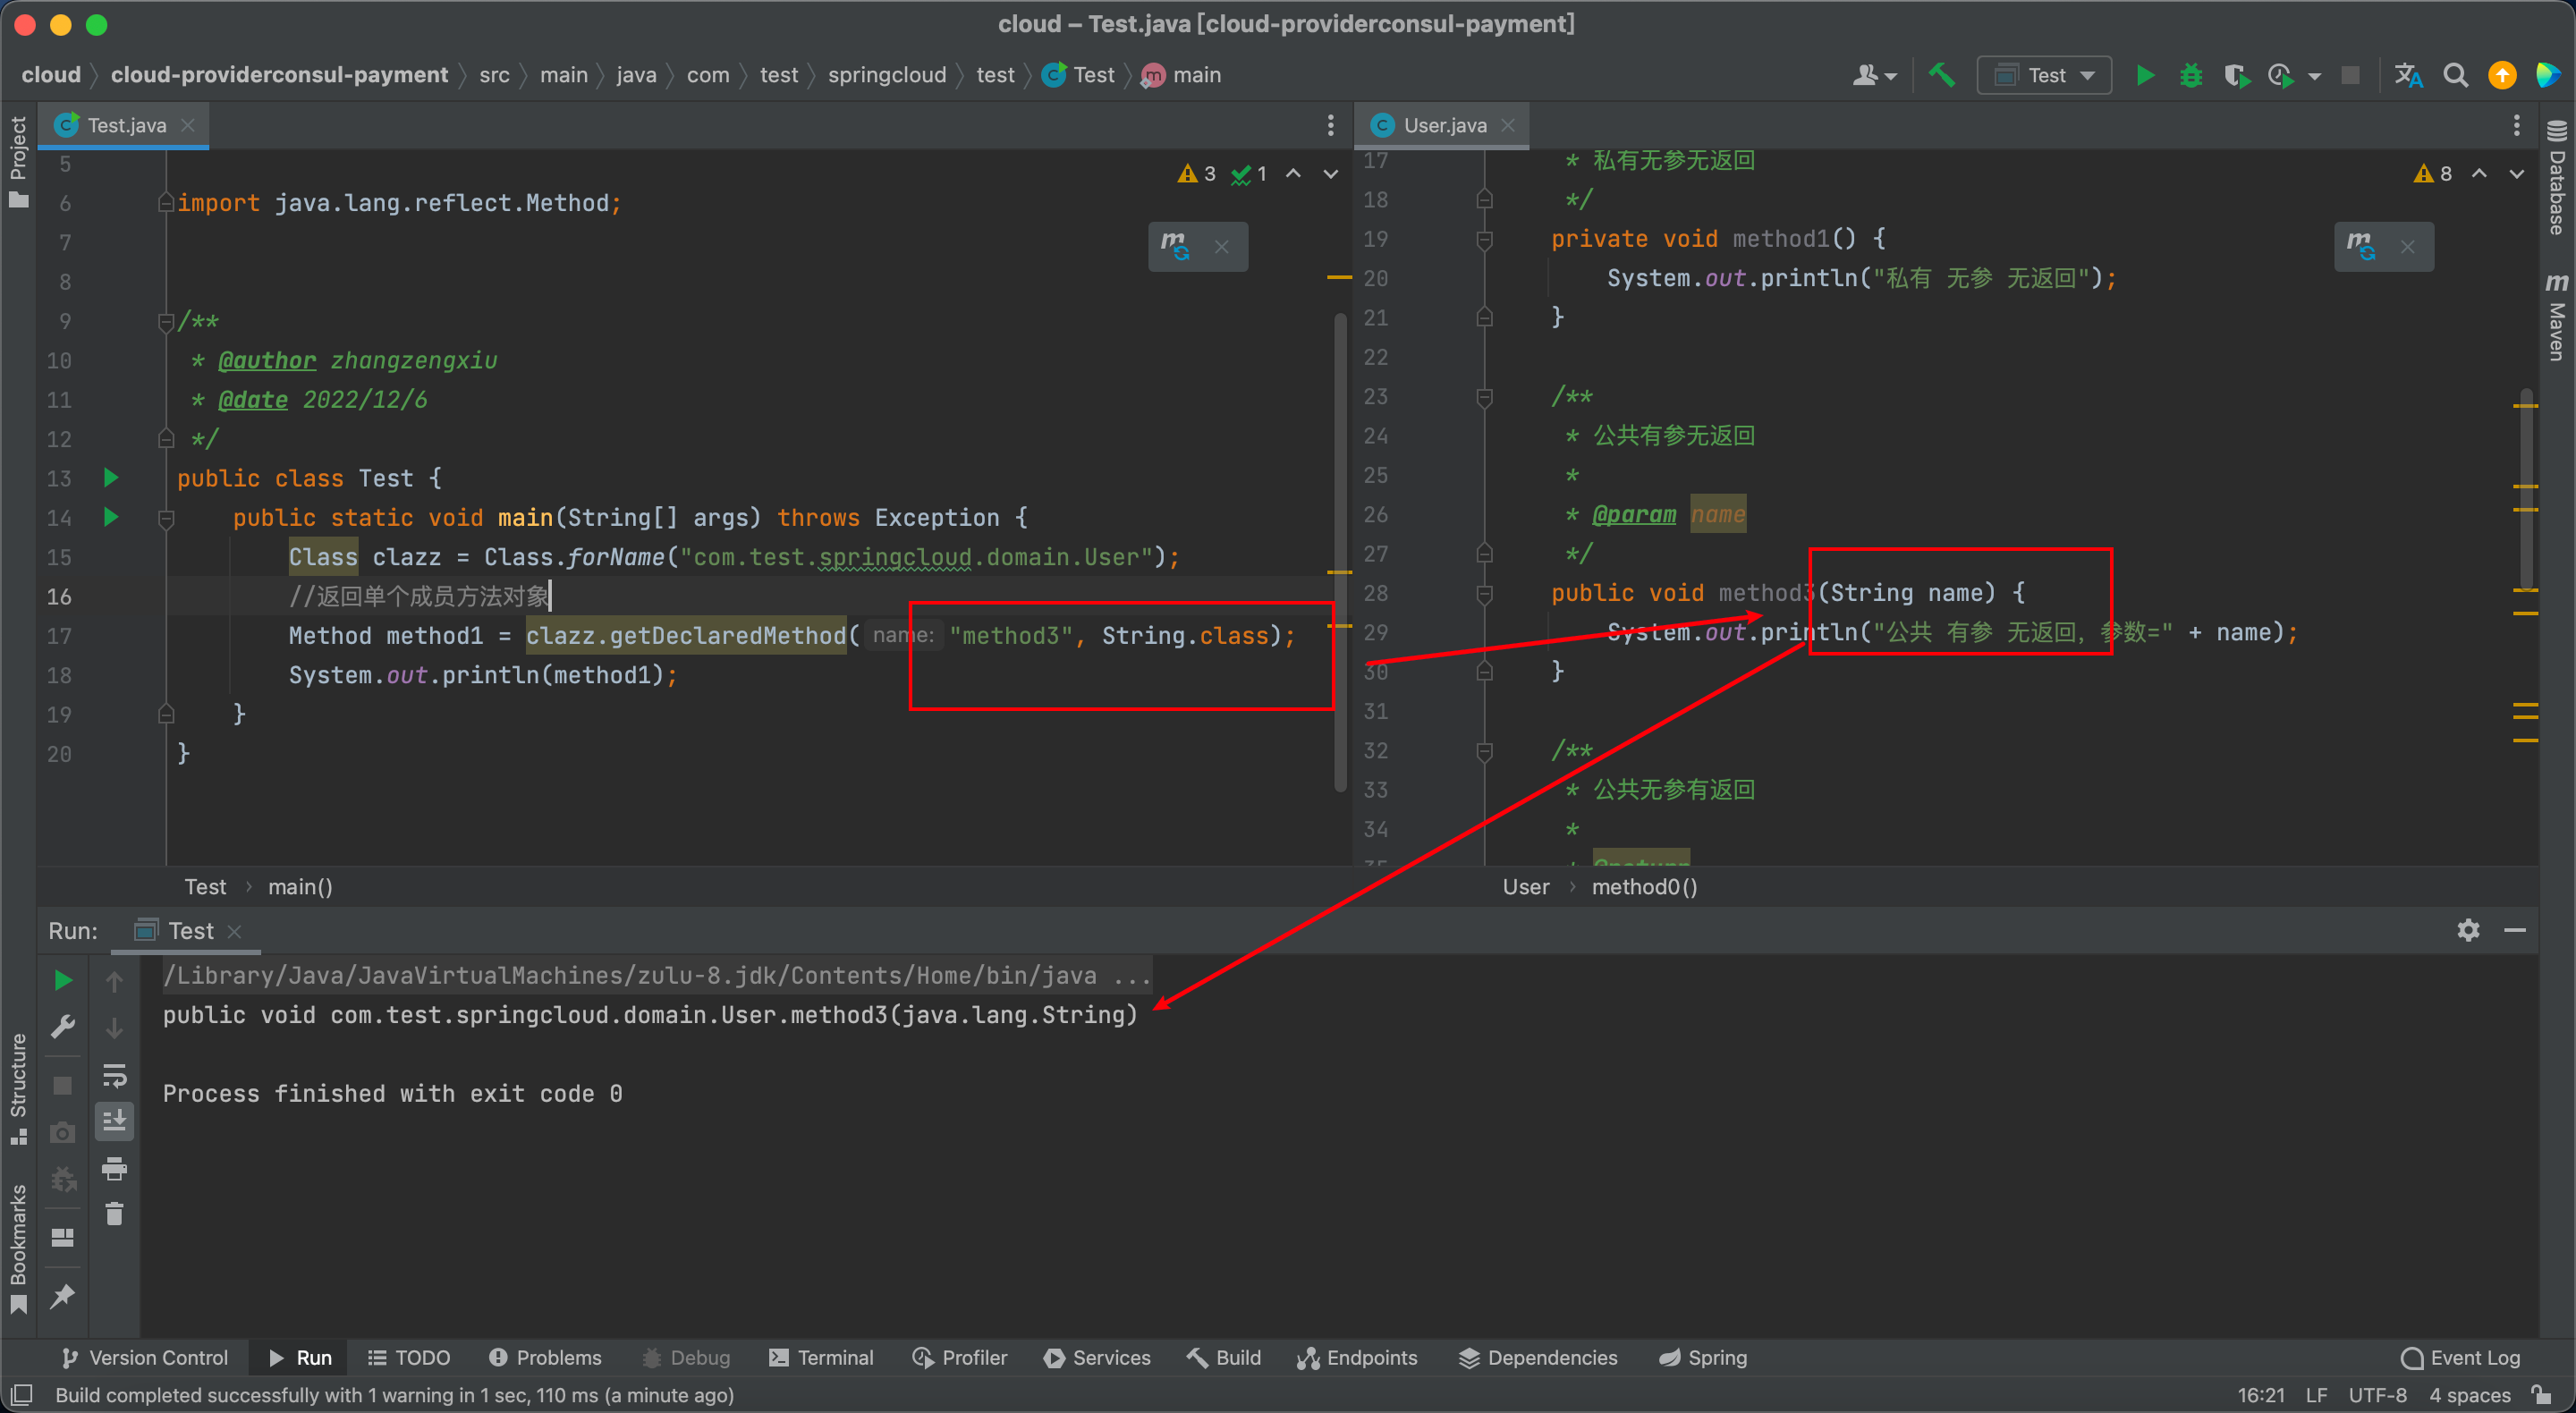Open the Project tool window
Screen dimensions: 2576x1413
tap(18, 160)
